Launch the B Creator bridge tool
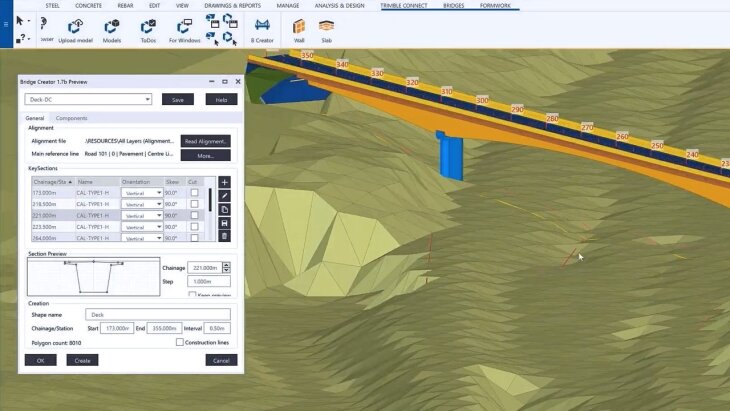 coord(262,26)
